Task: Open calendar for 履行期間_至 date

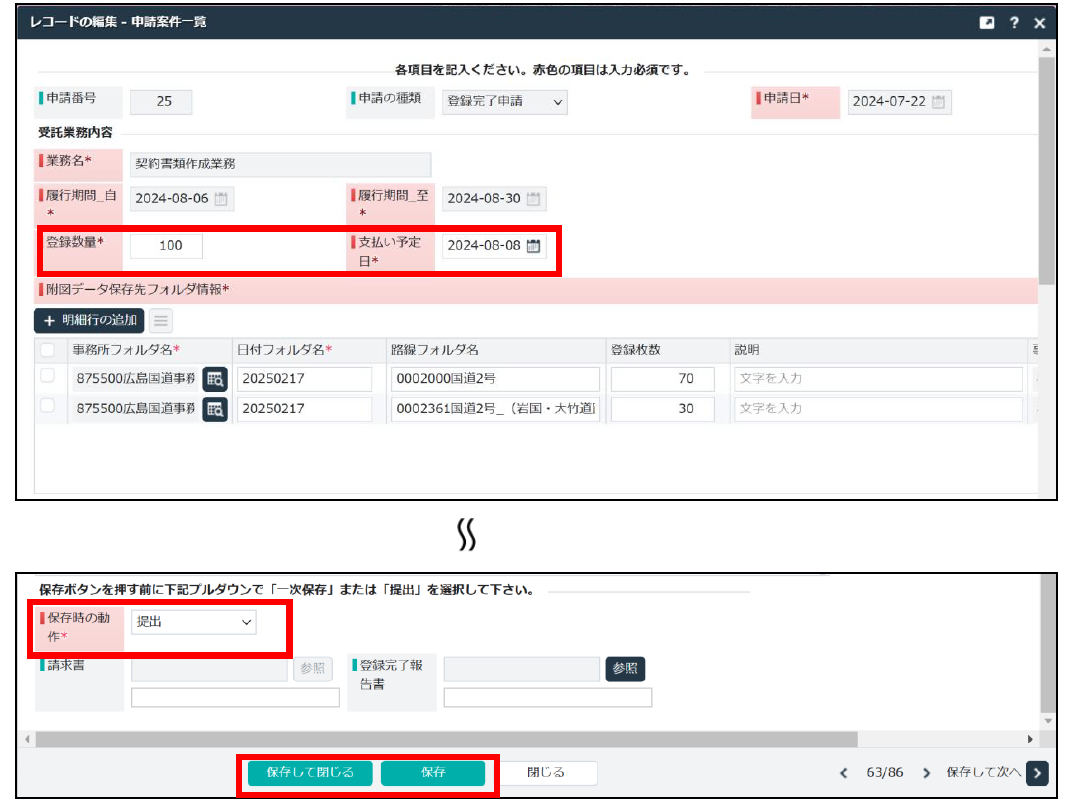Action: pos(534,199)
